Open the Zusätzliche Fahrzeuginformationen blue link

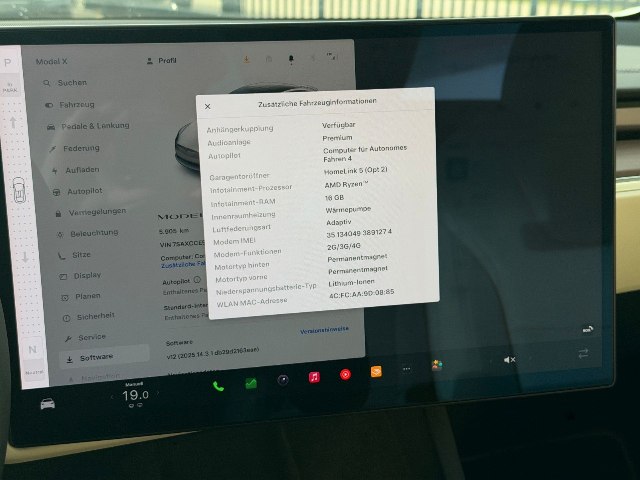(x=184, y=264)
